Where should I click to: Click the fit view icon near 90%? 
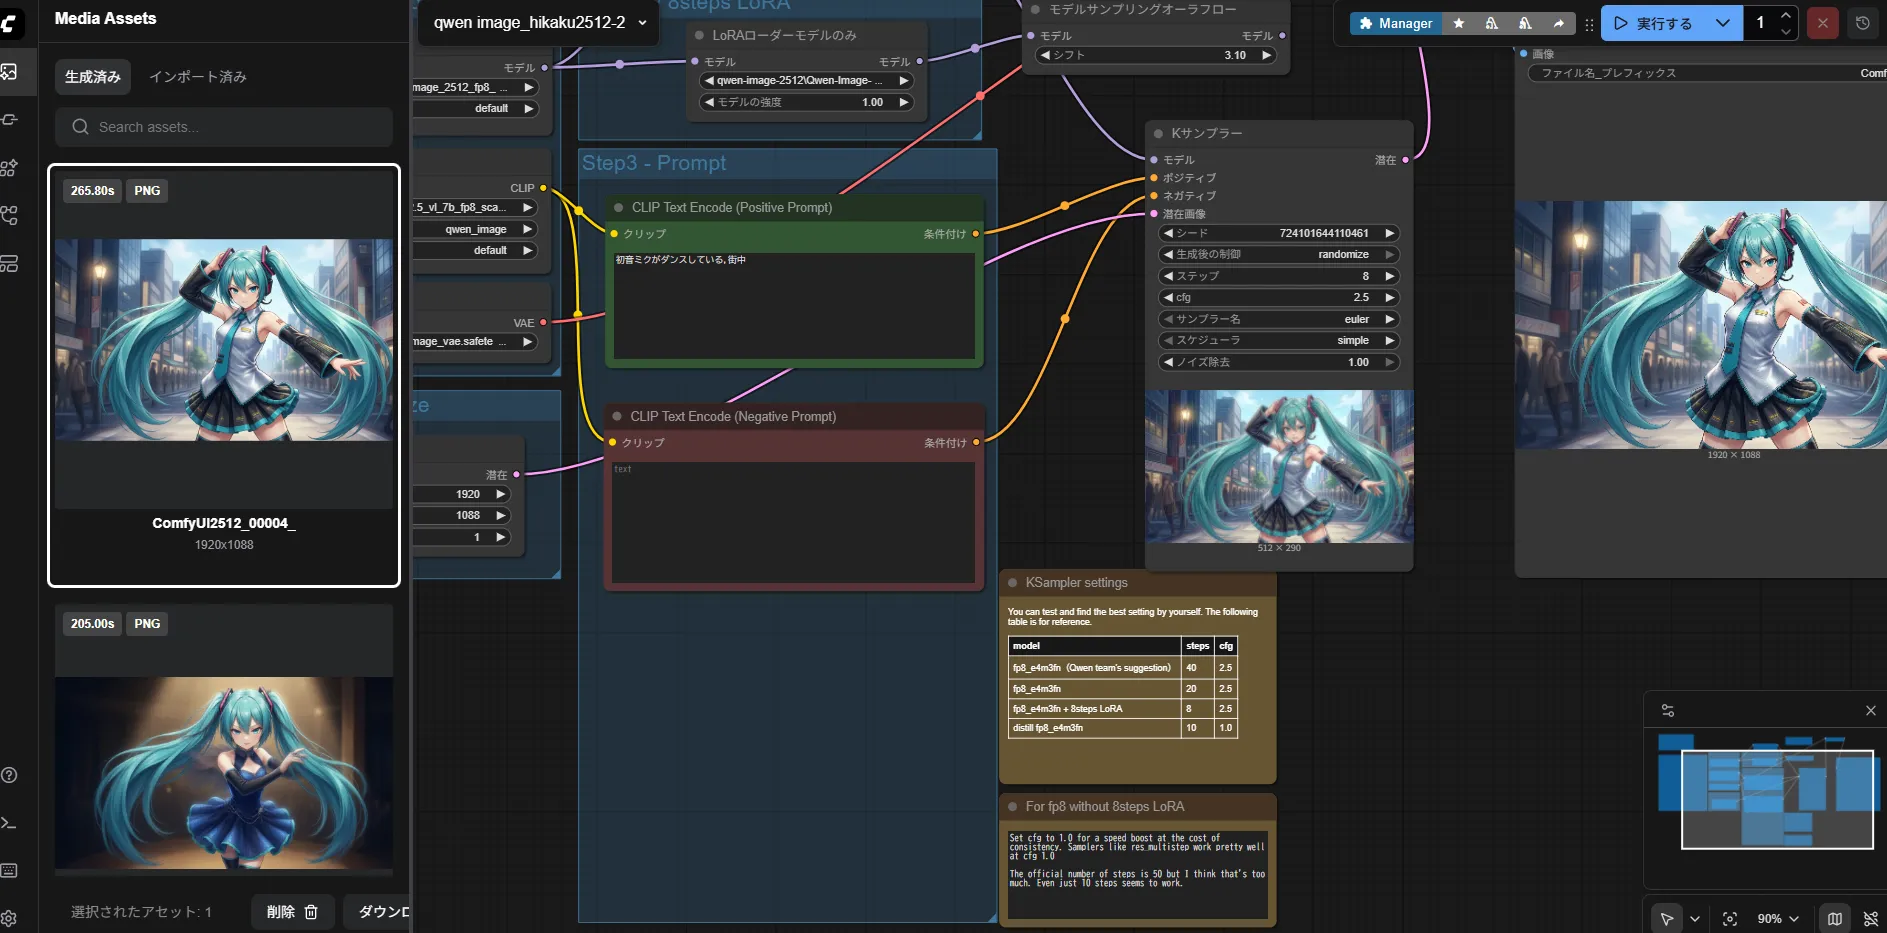tap(1730, 918)
